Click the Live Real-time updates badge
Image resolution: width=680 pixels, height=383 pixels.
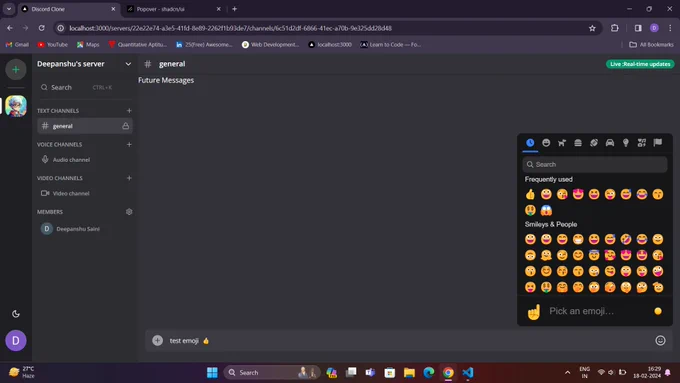tap(640, 64)
